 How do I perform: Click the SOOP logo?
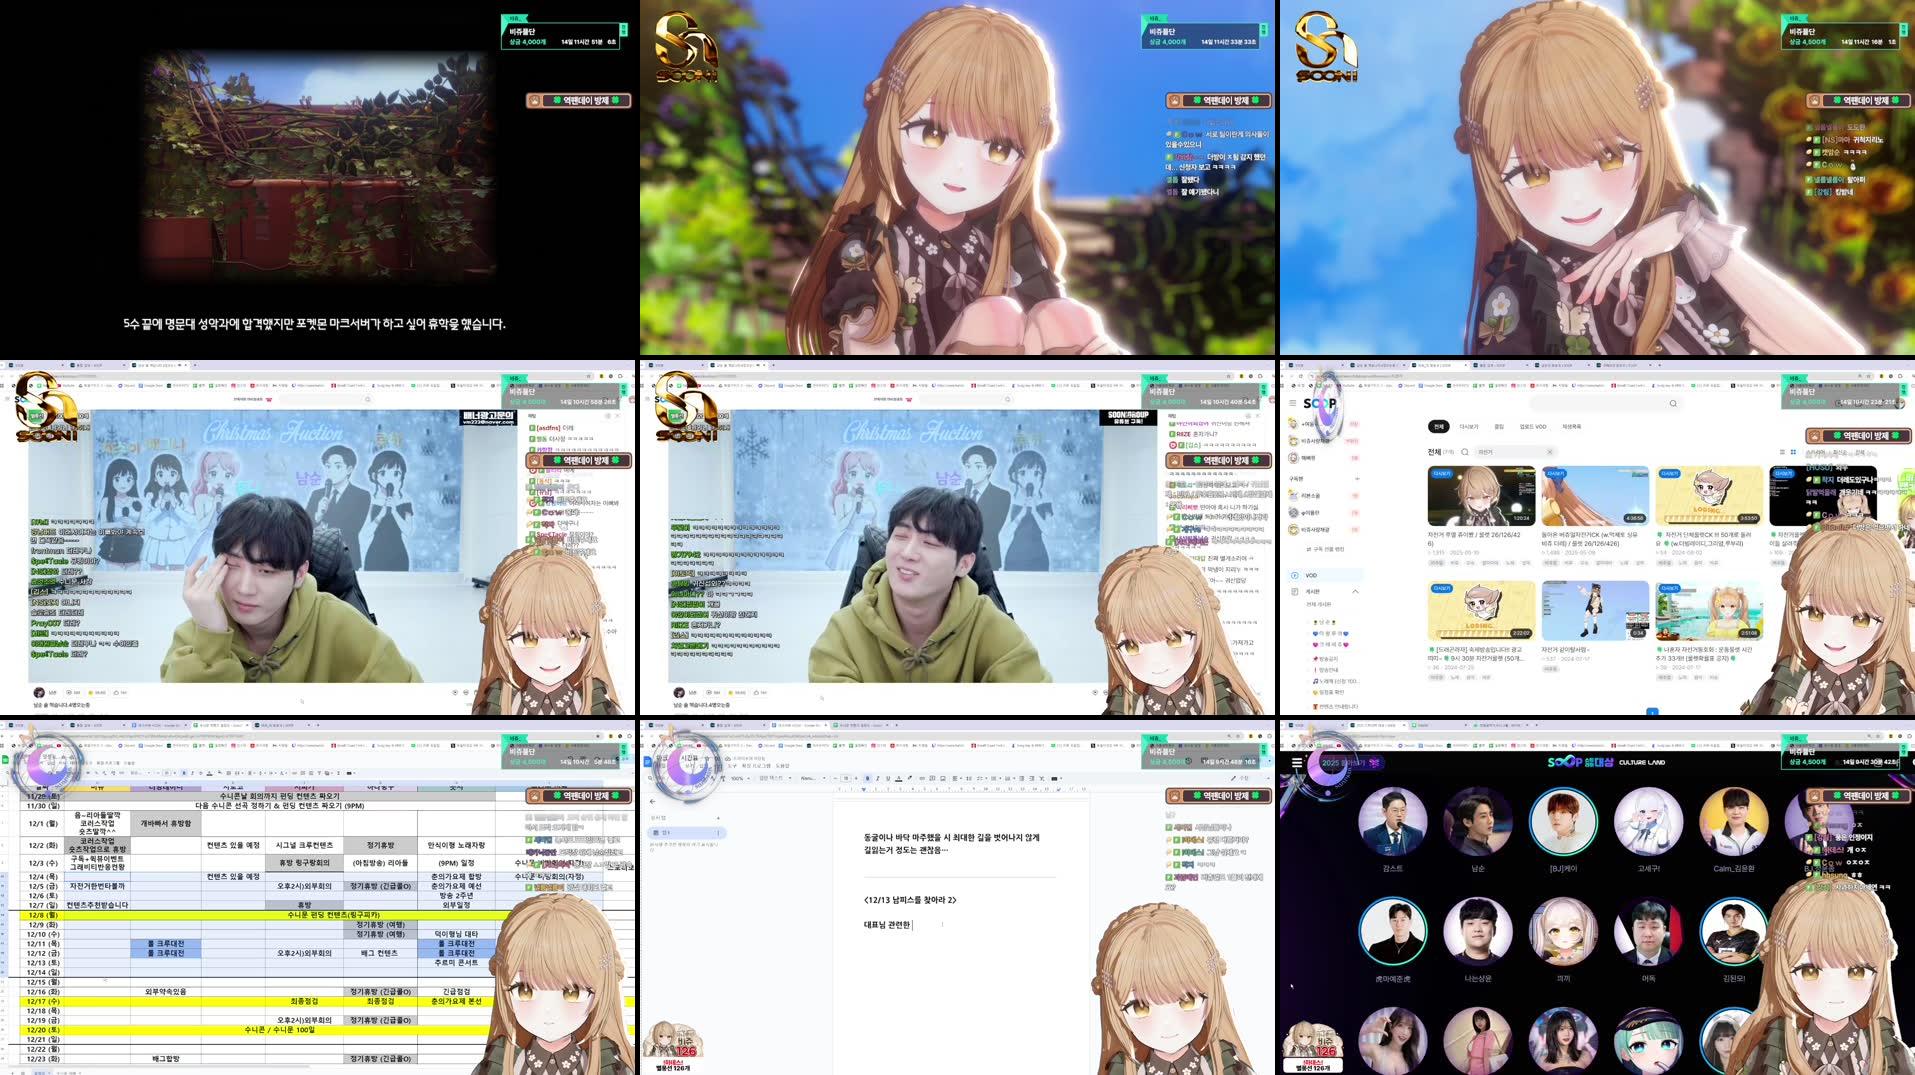(1320, 403)
